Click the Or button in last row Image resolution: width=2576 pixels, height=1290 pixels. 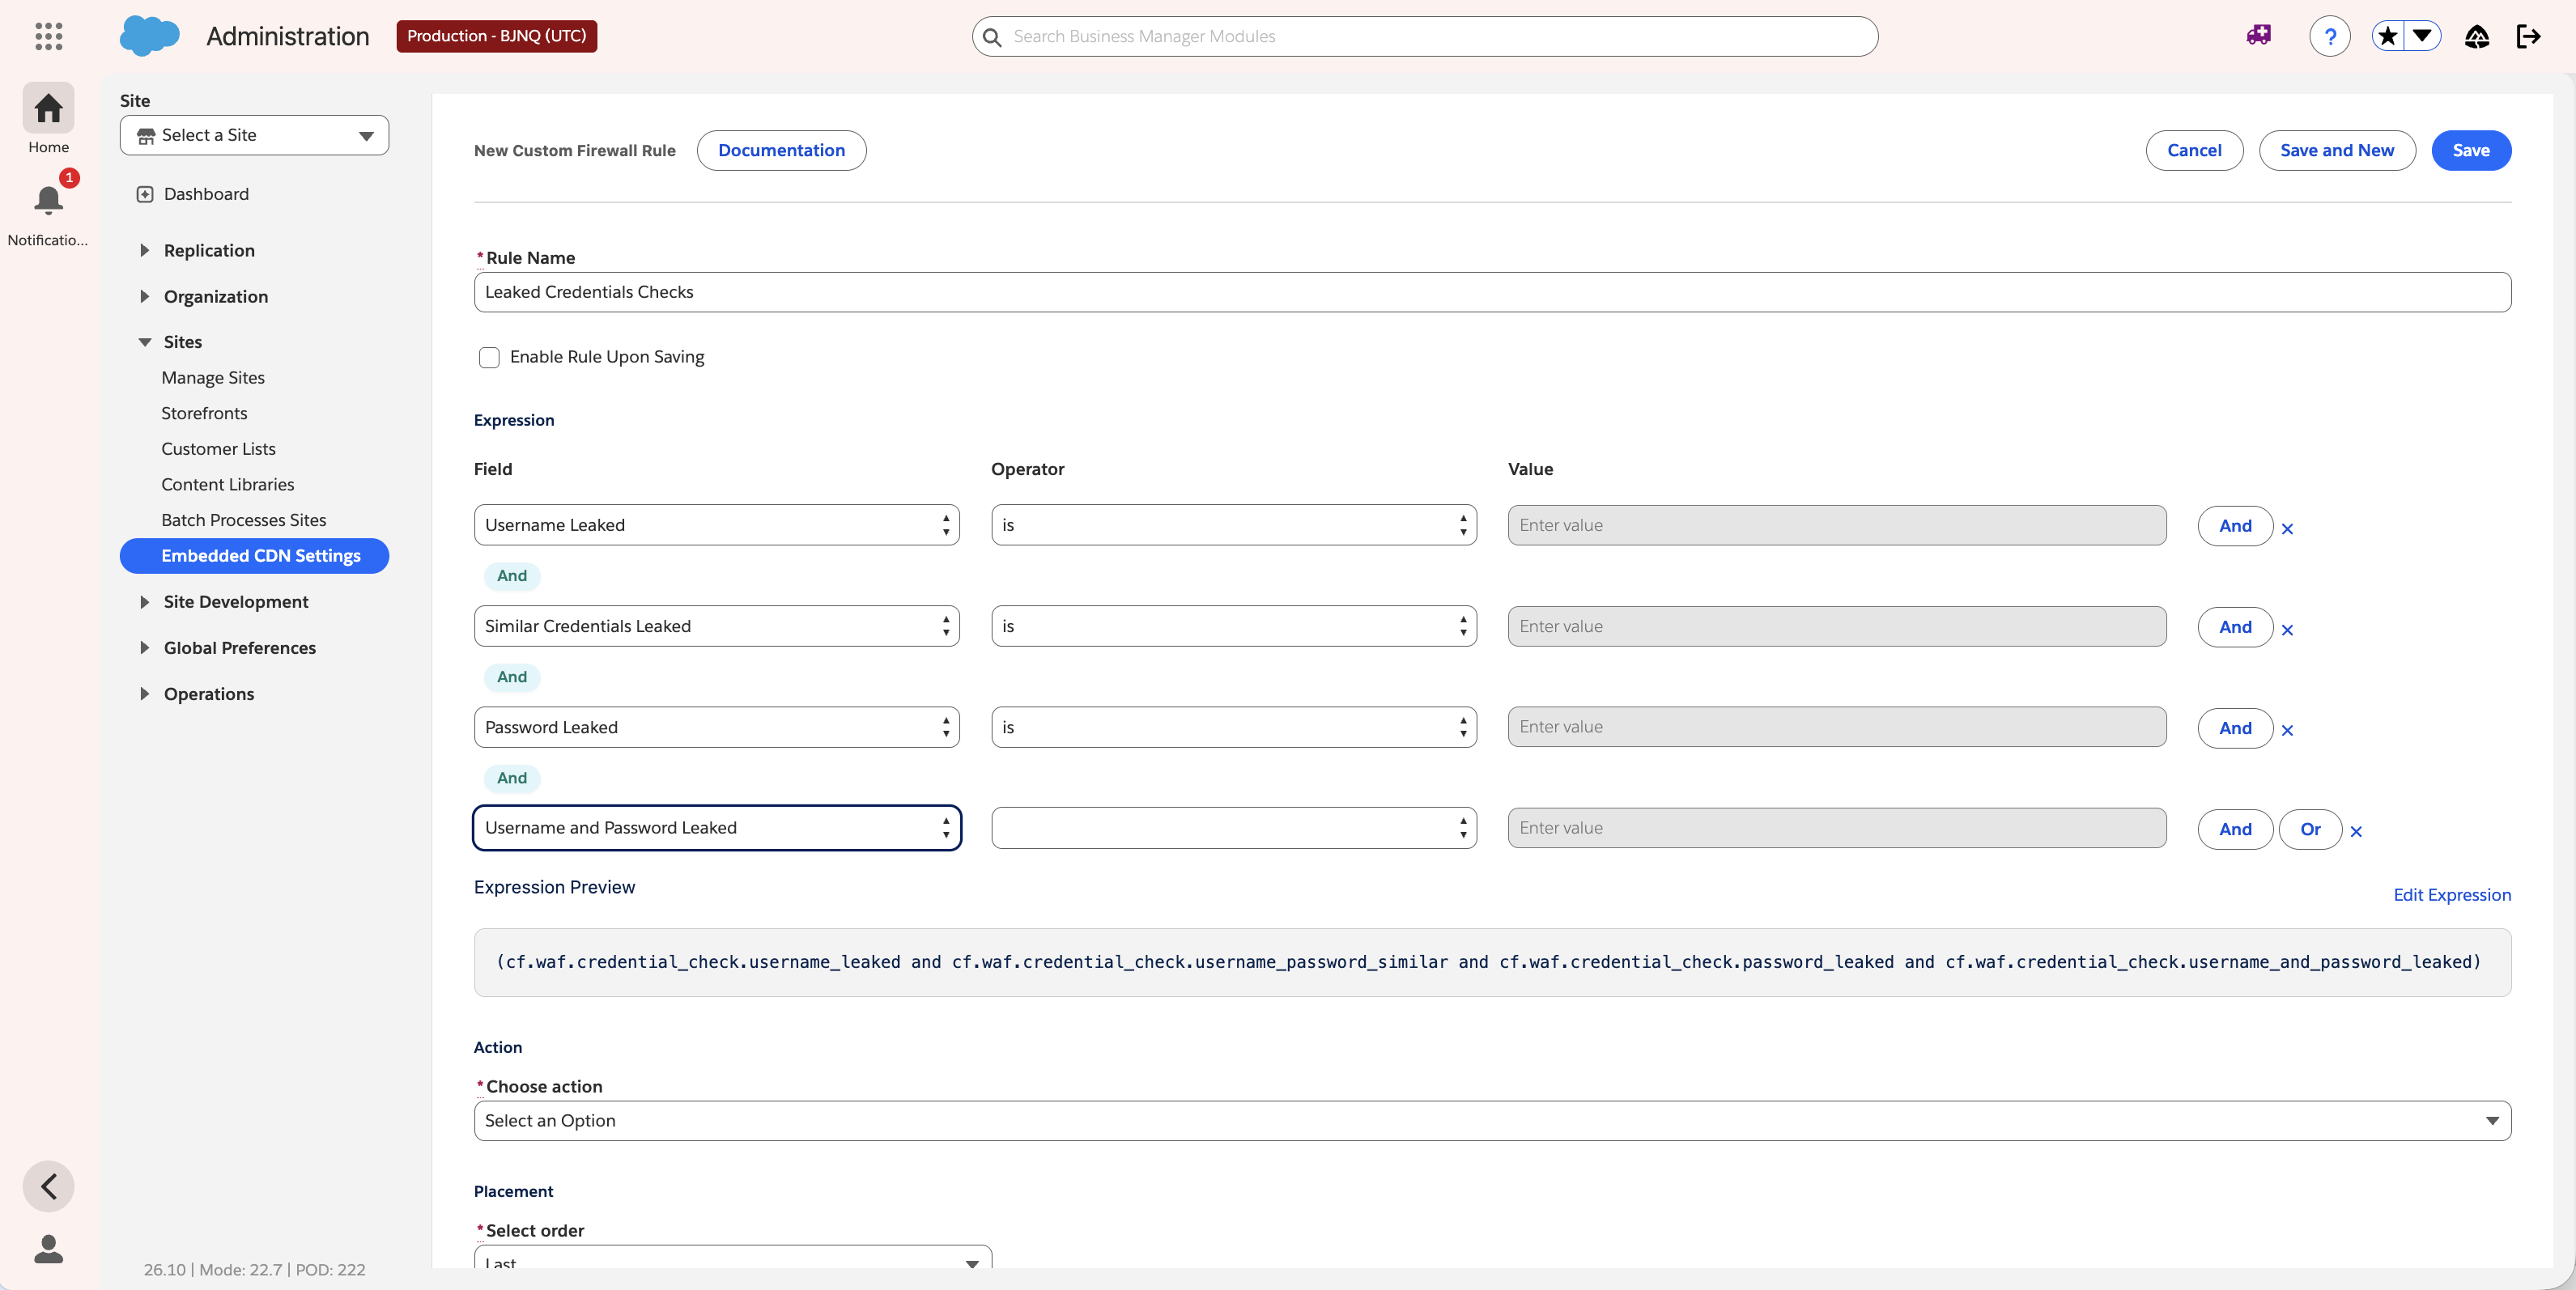tap(2310, 829)
